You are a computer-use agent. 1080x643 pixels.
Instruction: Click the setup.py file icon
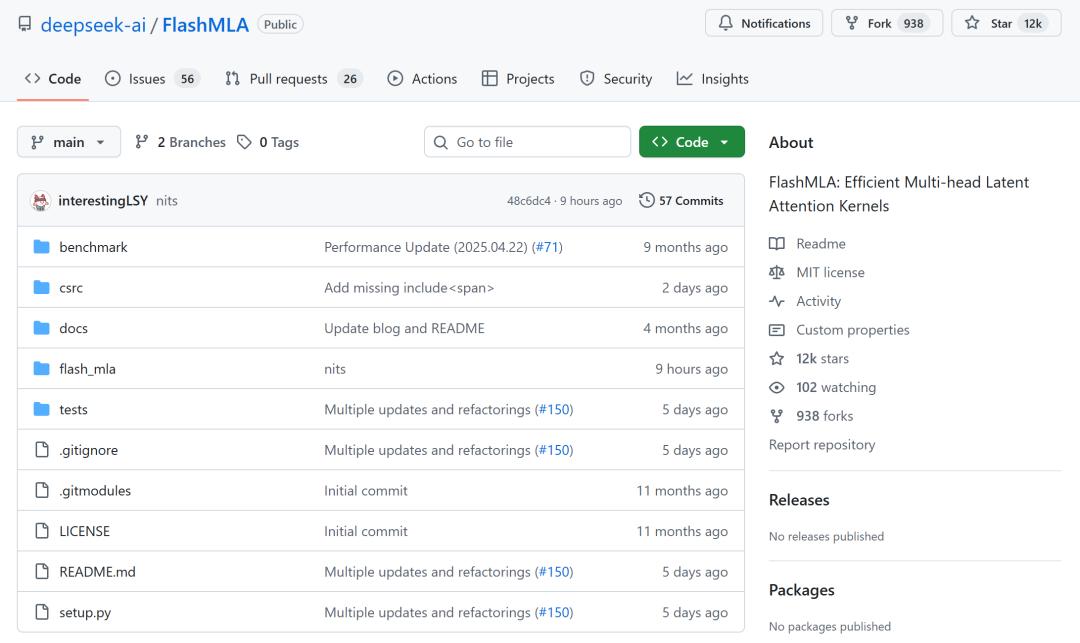[x=41, y=612]
